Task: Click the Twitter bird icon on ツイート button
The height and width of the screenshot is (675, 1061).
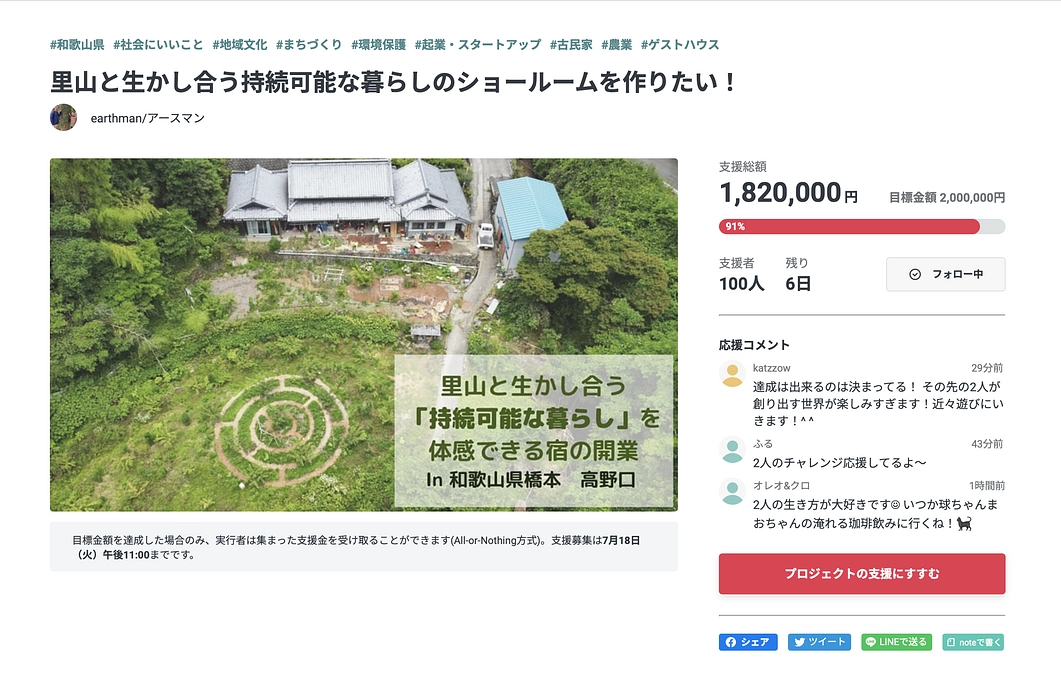Action: (798, 643)
